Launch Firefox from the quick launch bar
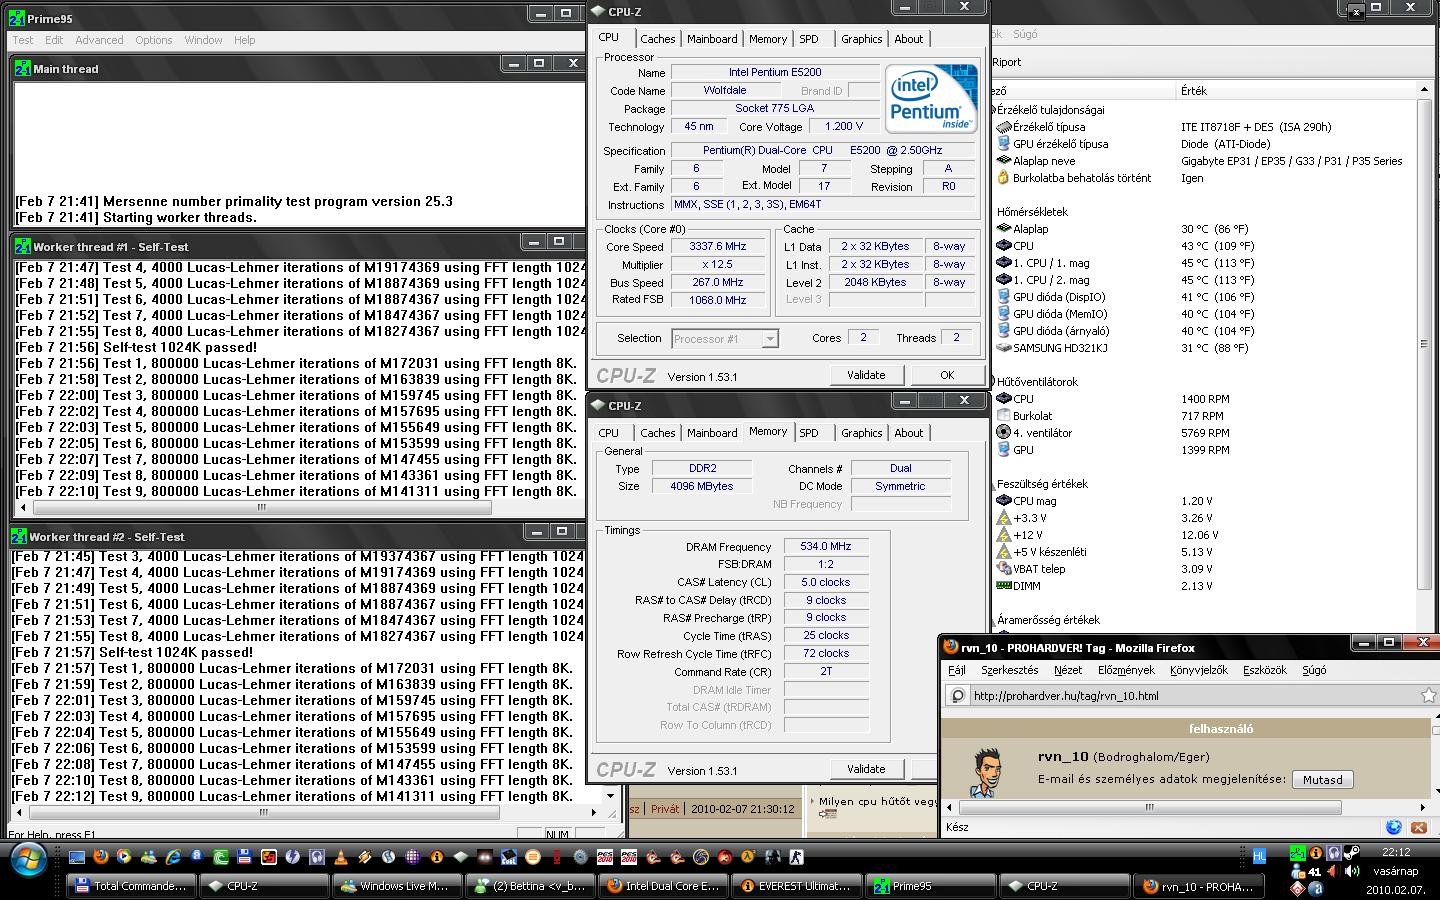 pos(100,857)
